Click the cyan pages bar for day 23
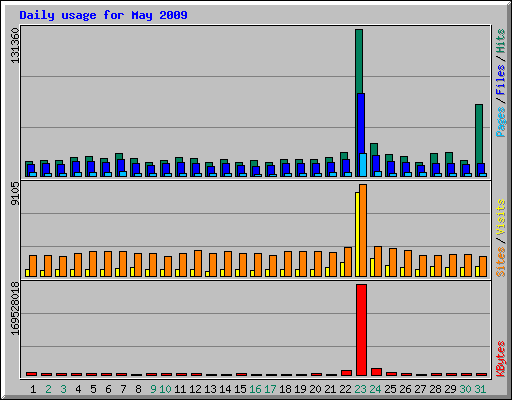This screenshot has width=512, height=400. coord(363,165)
